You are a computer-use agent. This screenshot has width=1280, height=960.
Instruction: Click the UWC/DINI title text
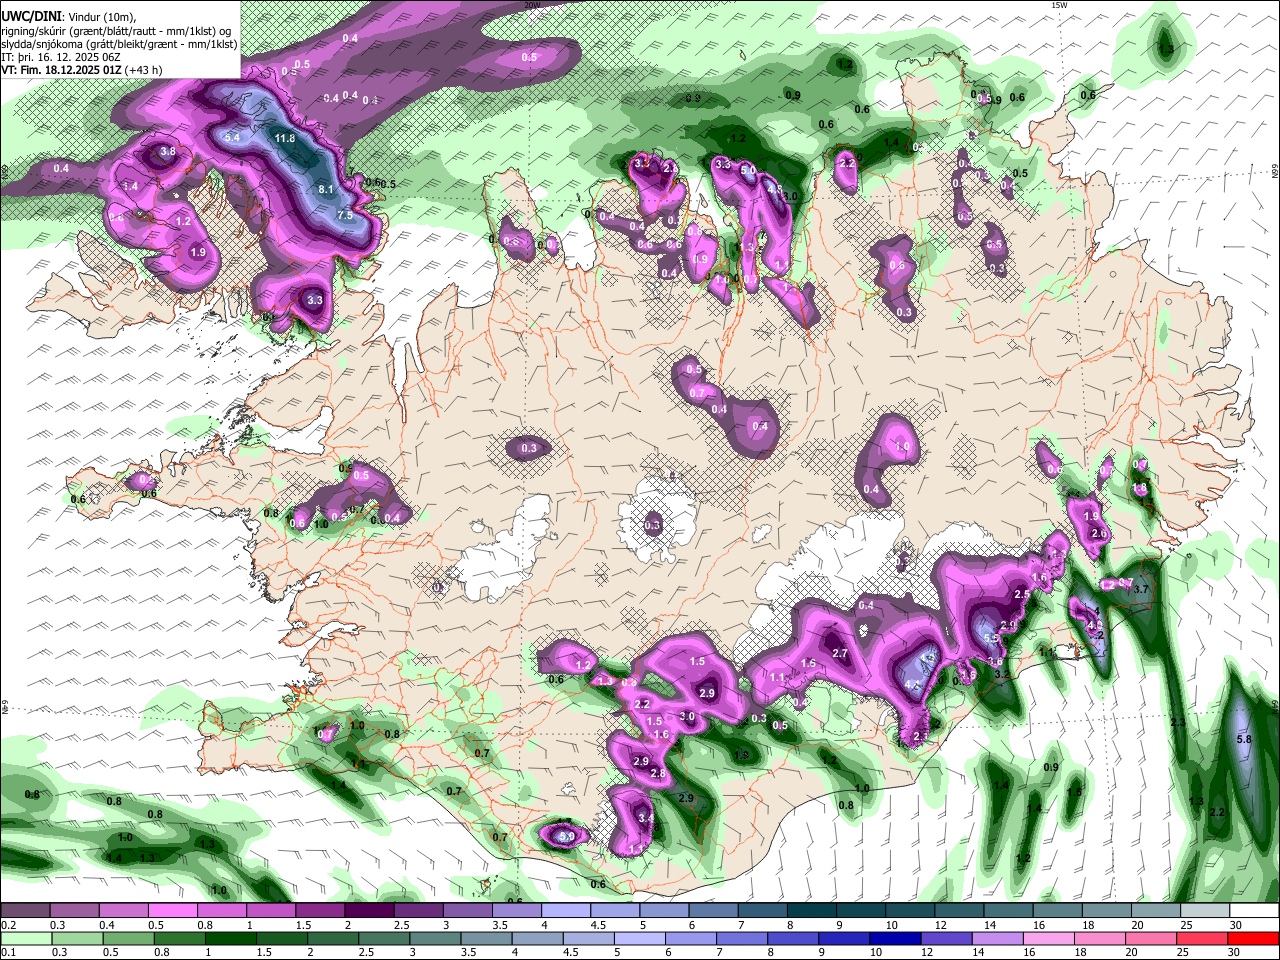click(29, 15)
